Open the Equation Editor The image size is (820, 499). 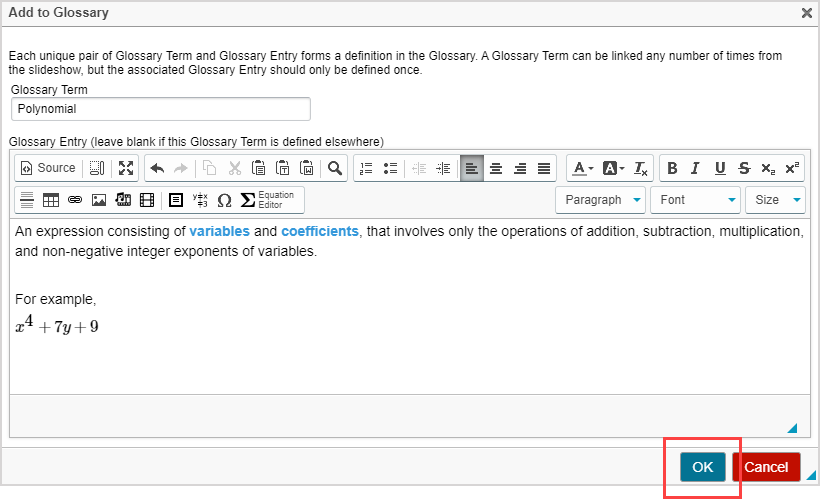(x=268, y=200)
